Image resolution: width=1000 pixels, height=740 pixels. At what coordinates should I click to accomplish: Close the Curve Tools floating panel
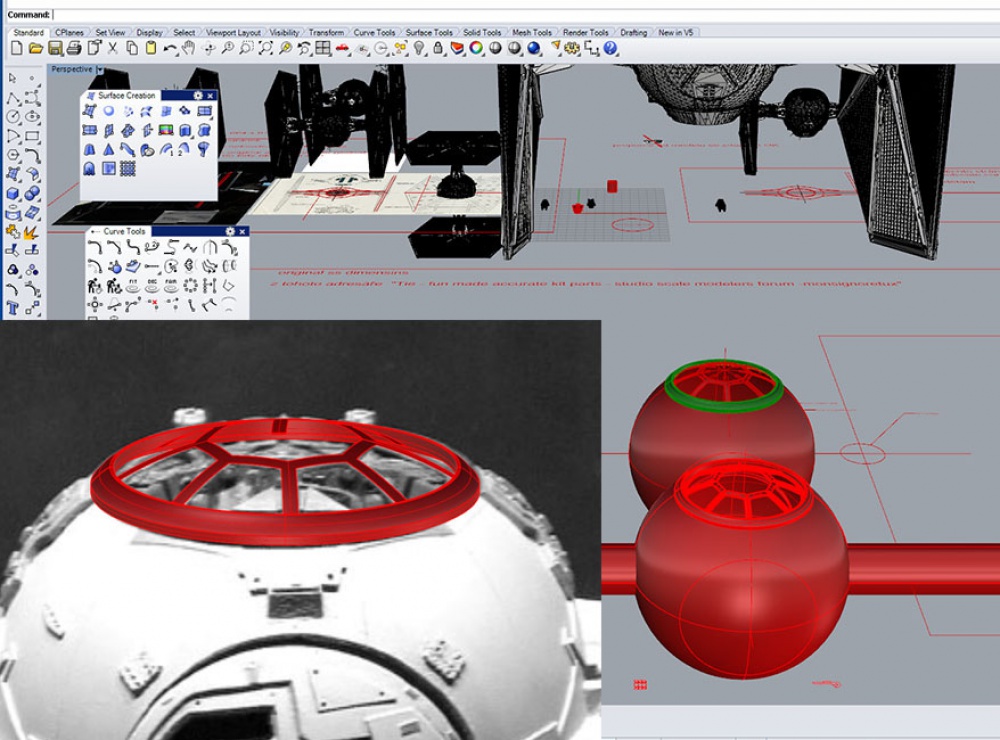(242, 232)
